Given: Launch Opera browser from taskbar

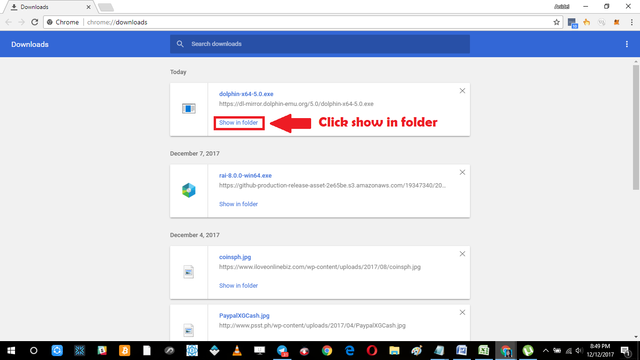Looking at the screenshot, I should tap(371, 351).
